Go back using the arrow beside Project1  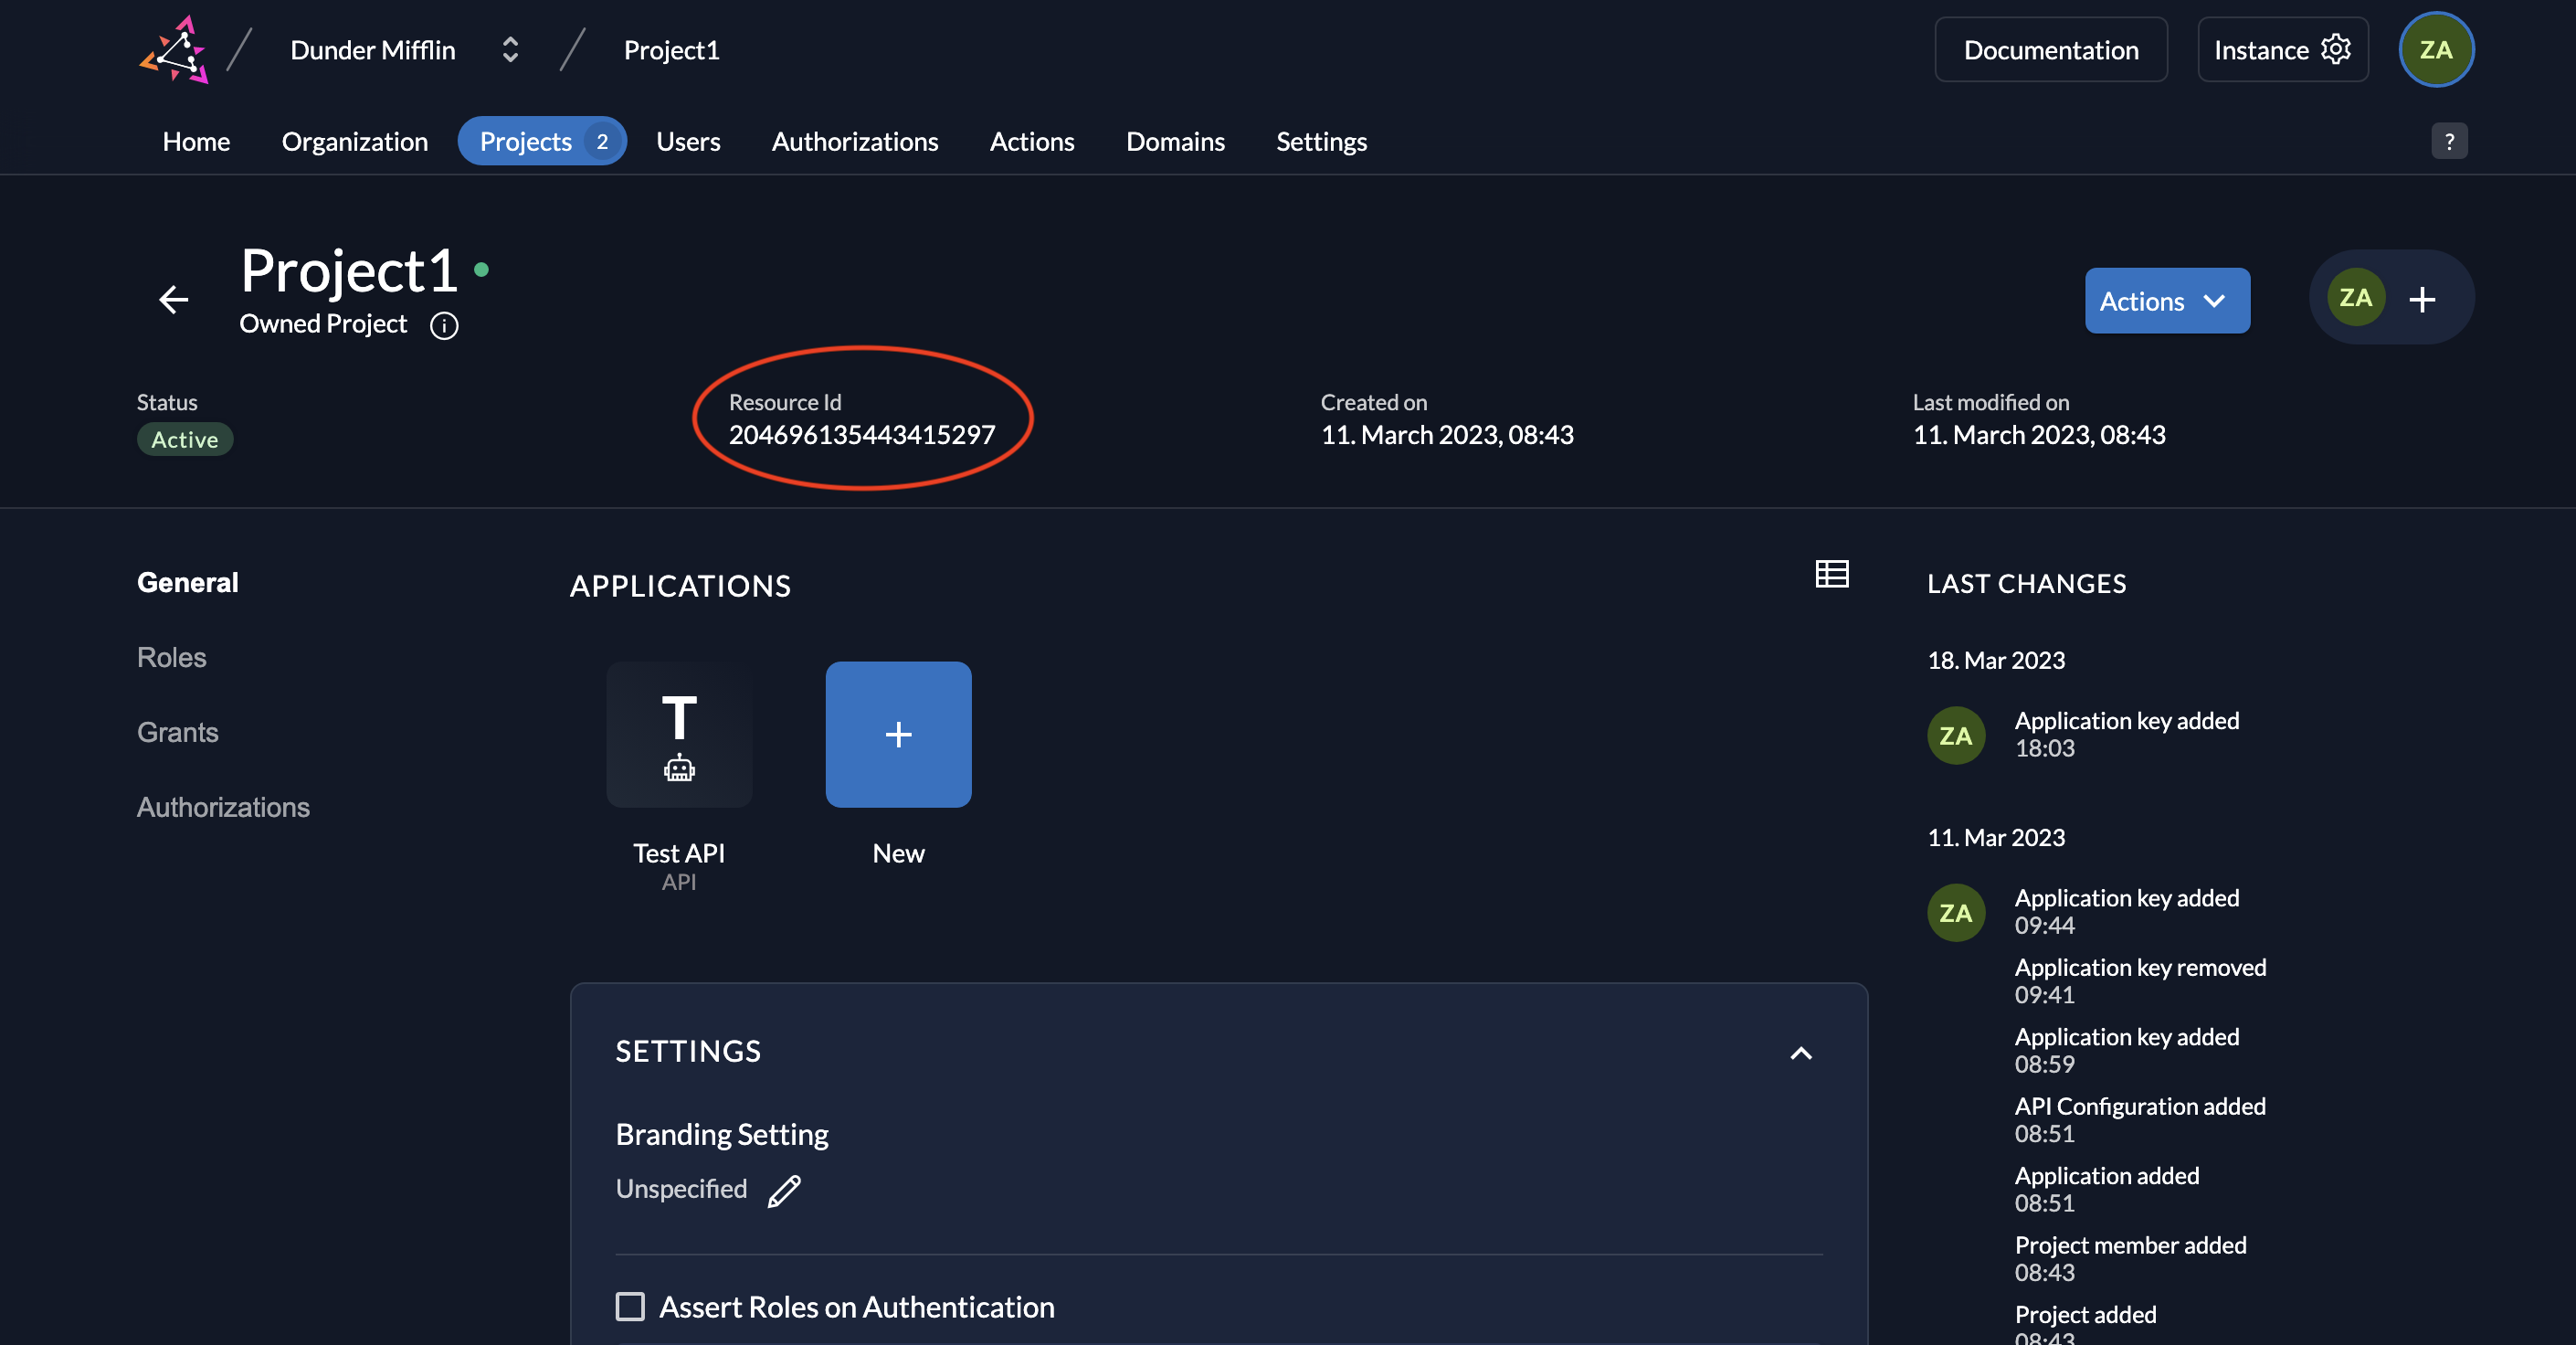pyautogui.click(x=172, y=299)
